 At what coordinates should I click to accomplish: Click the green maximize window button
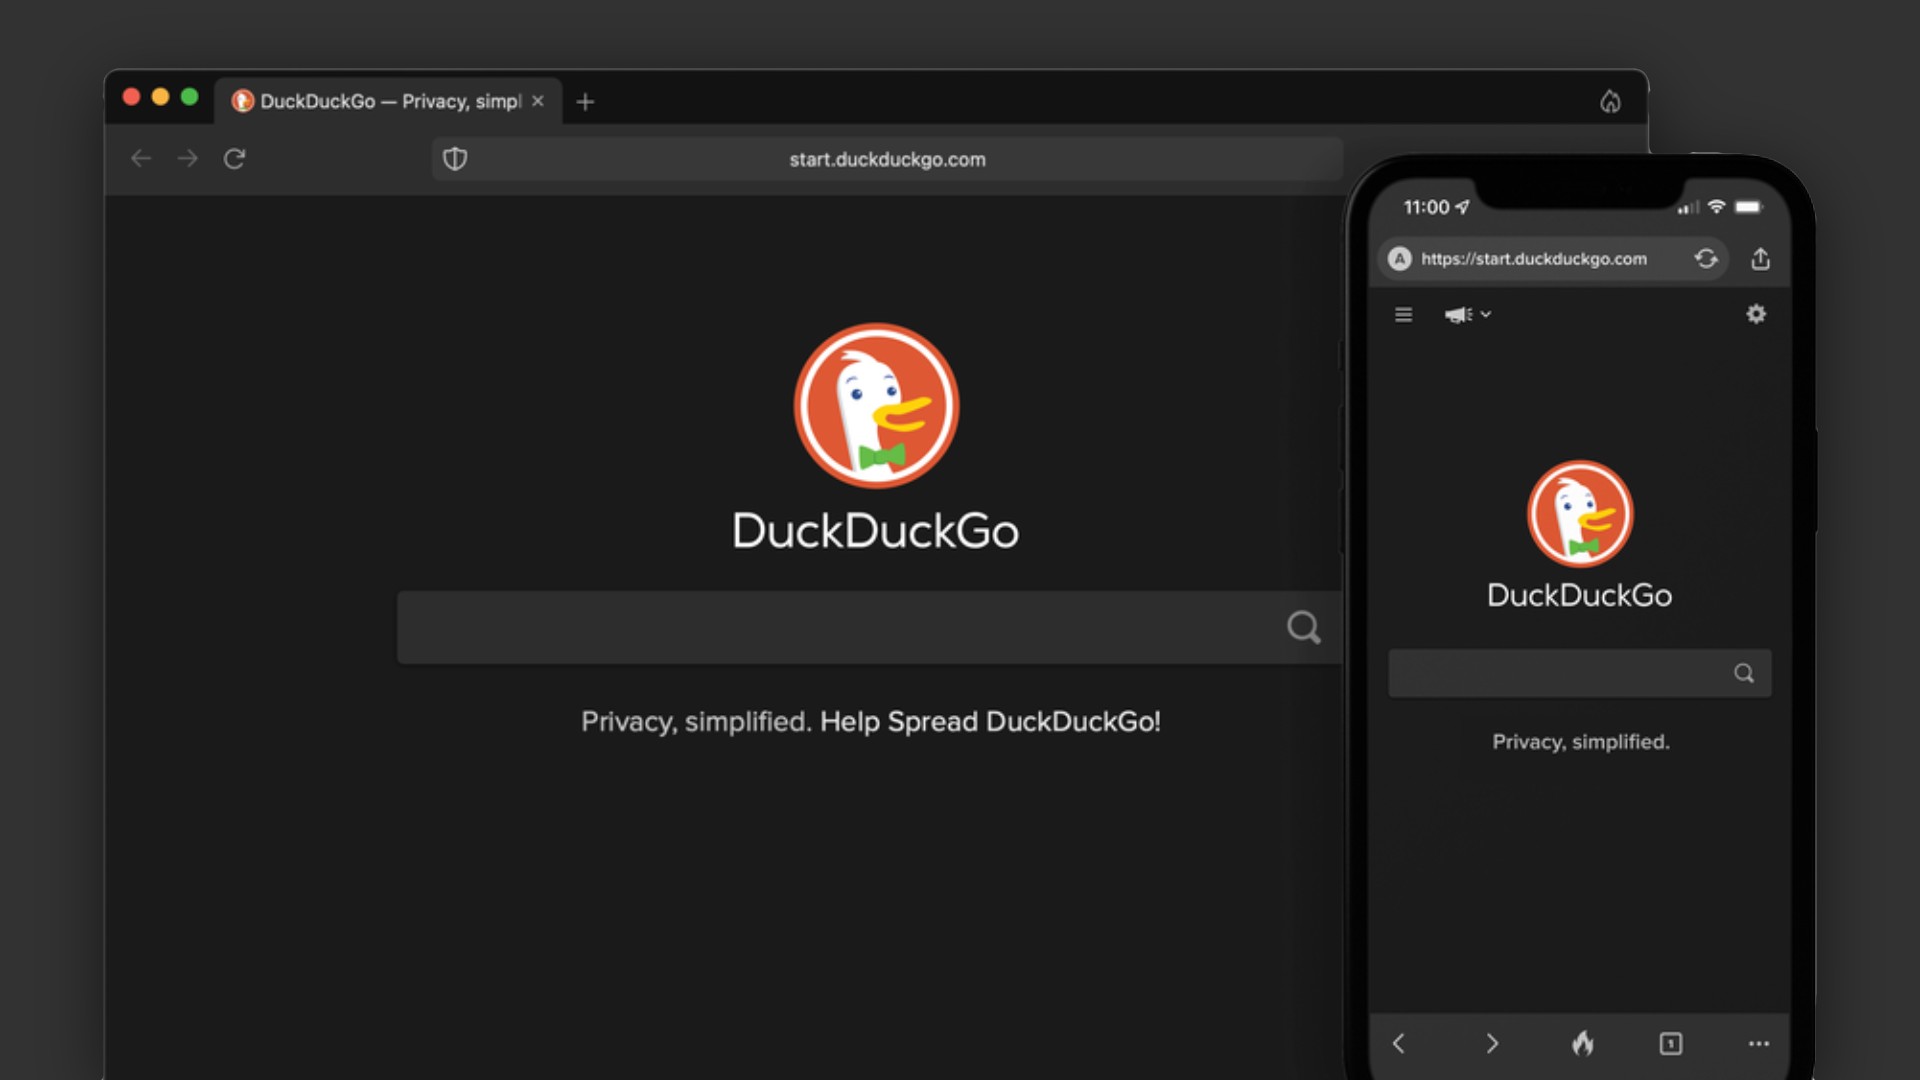[x=189, y=97]
